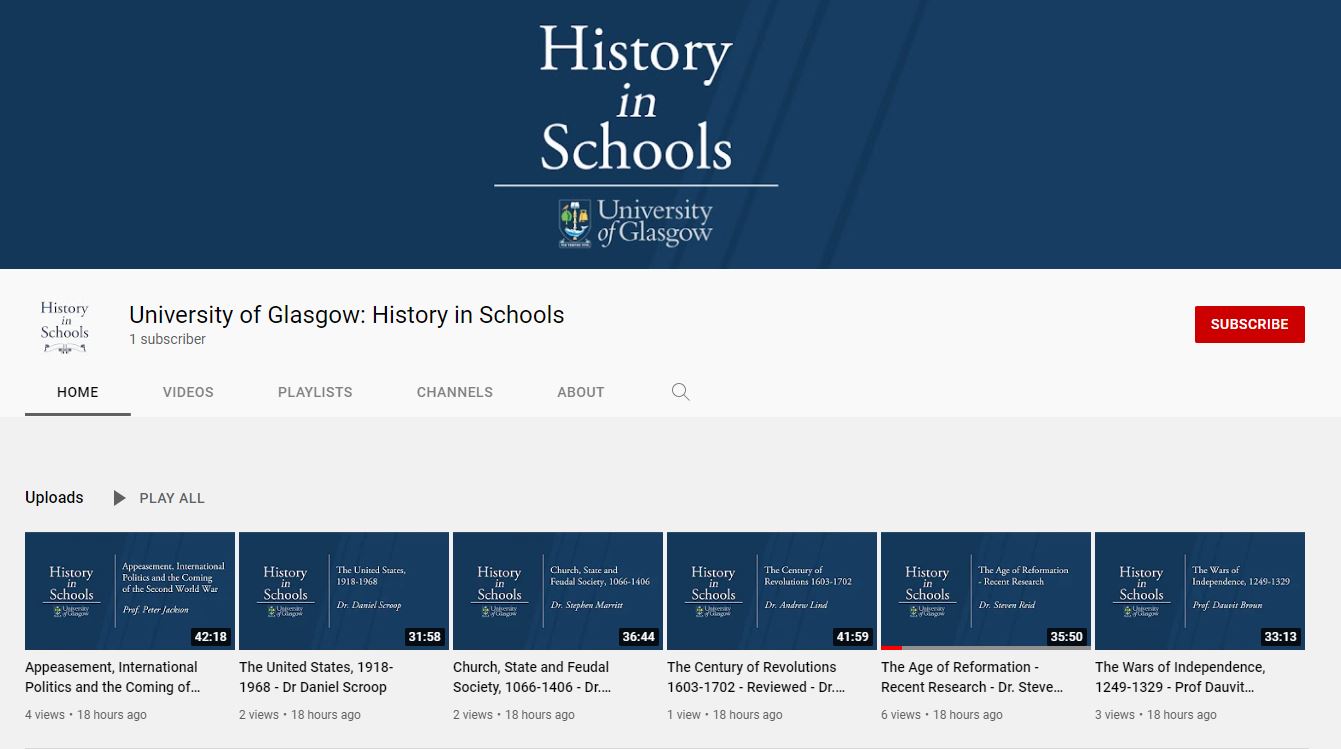1341x749 pixels.
Task: Click '4 views • 18 hours ago' text
Action: tap(86, 715)
